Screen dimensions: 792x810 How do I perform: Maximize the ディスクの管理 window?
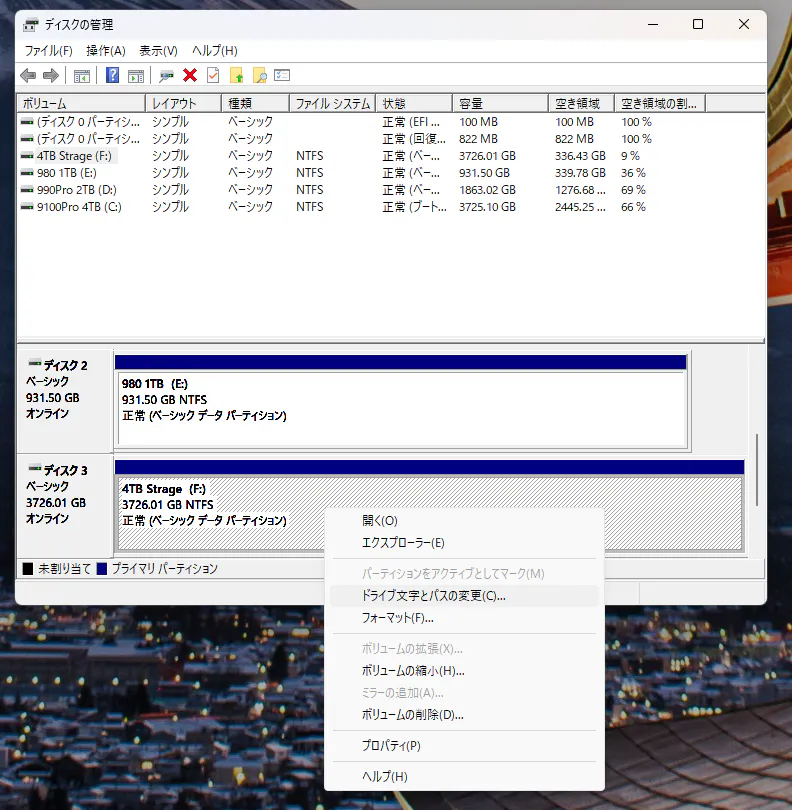[698, 24]
